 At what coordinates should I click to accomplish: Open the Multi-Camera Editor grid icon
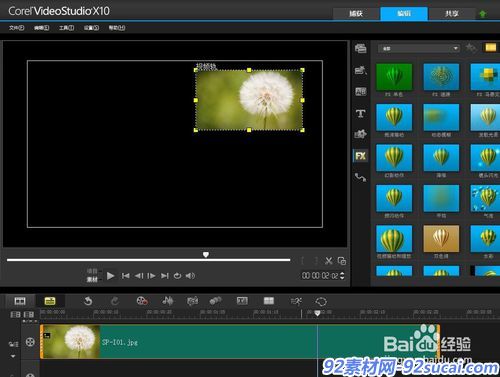click(x=269, y=301)
